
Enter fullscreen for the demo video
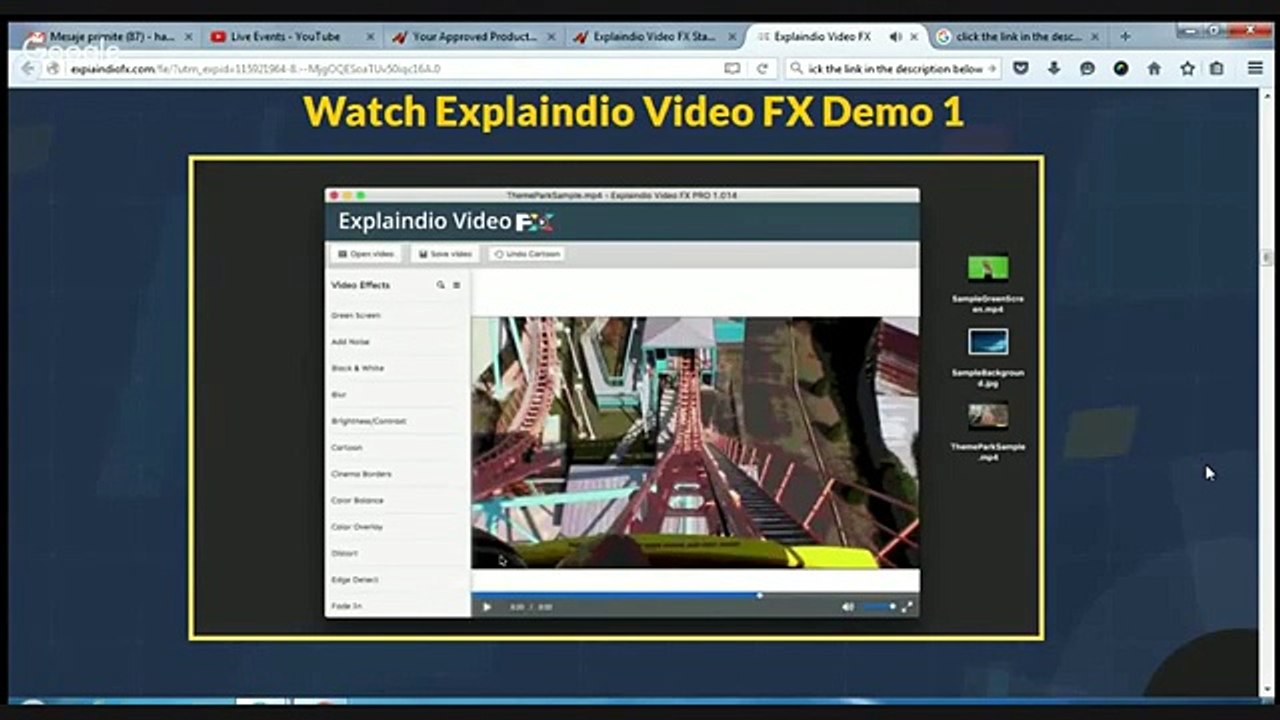907,606
